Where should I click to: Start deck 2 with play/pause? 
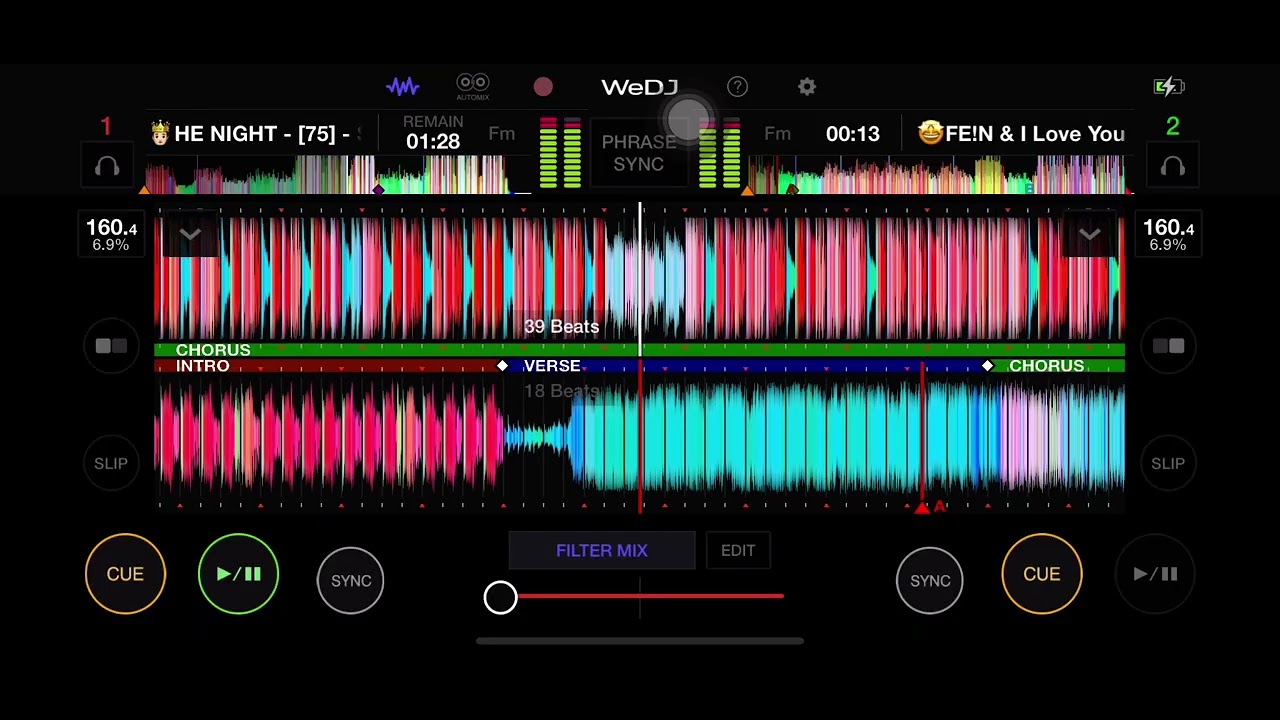coord(1155,574)
